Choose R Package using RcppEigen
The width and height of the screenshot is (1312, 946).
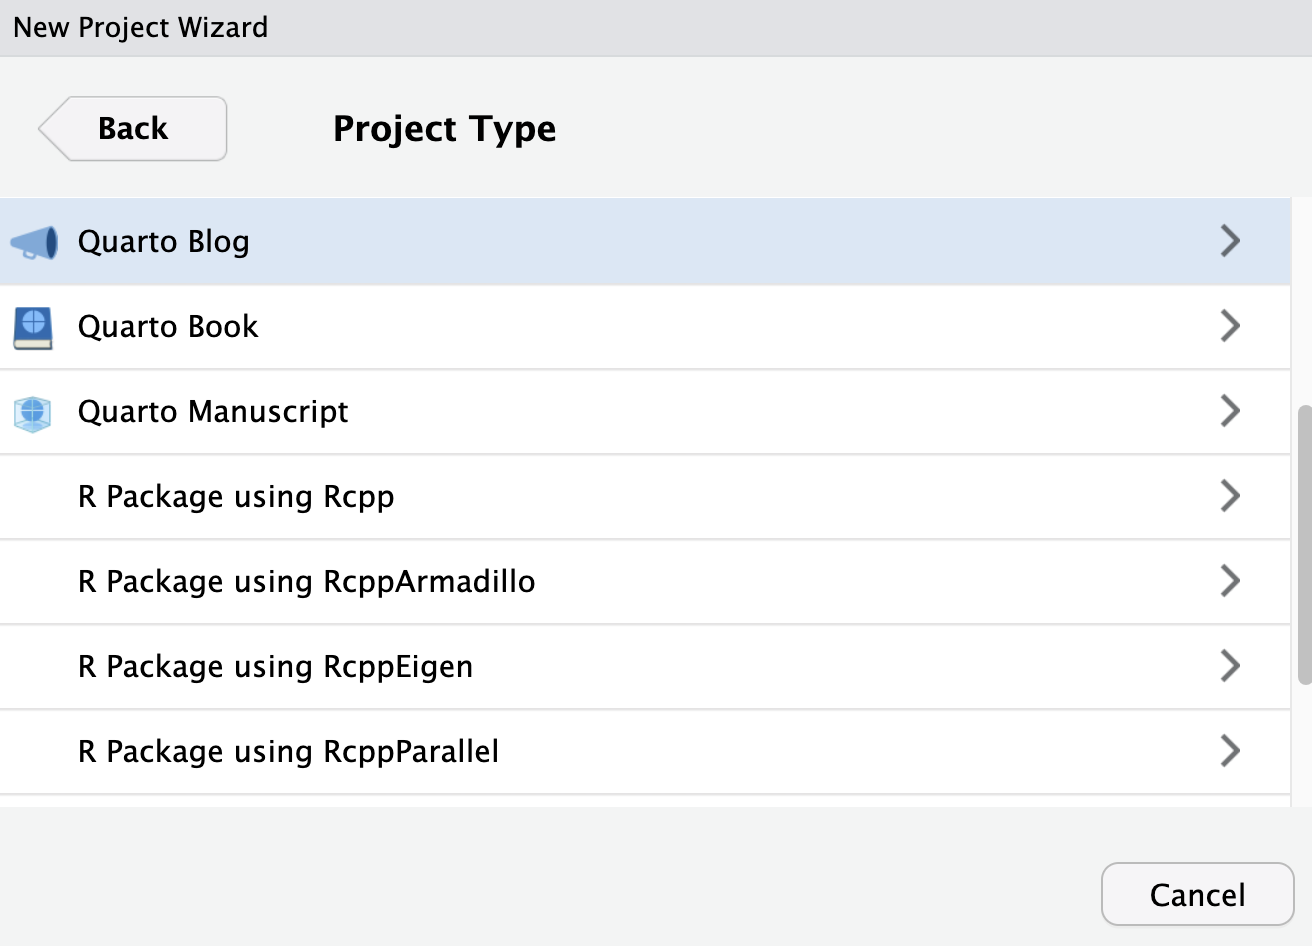275,667
